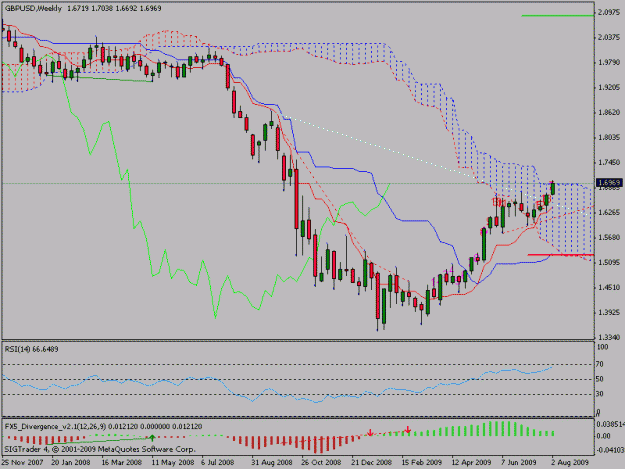The height and width of the screenshot is (469, 625).
Task: Select the 15 Feb 2009 date label
Action: (x=422, y=463)
